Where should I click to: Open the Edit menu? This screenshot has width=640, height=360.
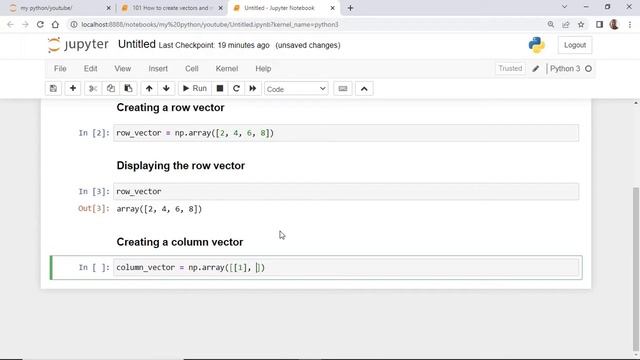(x=90, y=69)
